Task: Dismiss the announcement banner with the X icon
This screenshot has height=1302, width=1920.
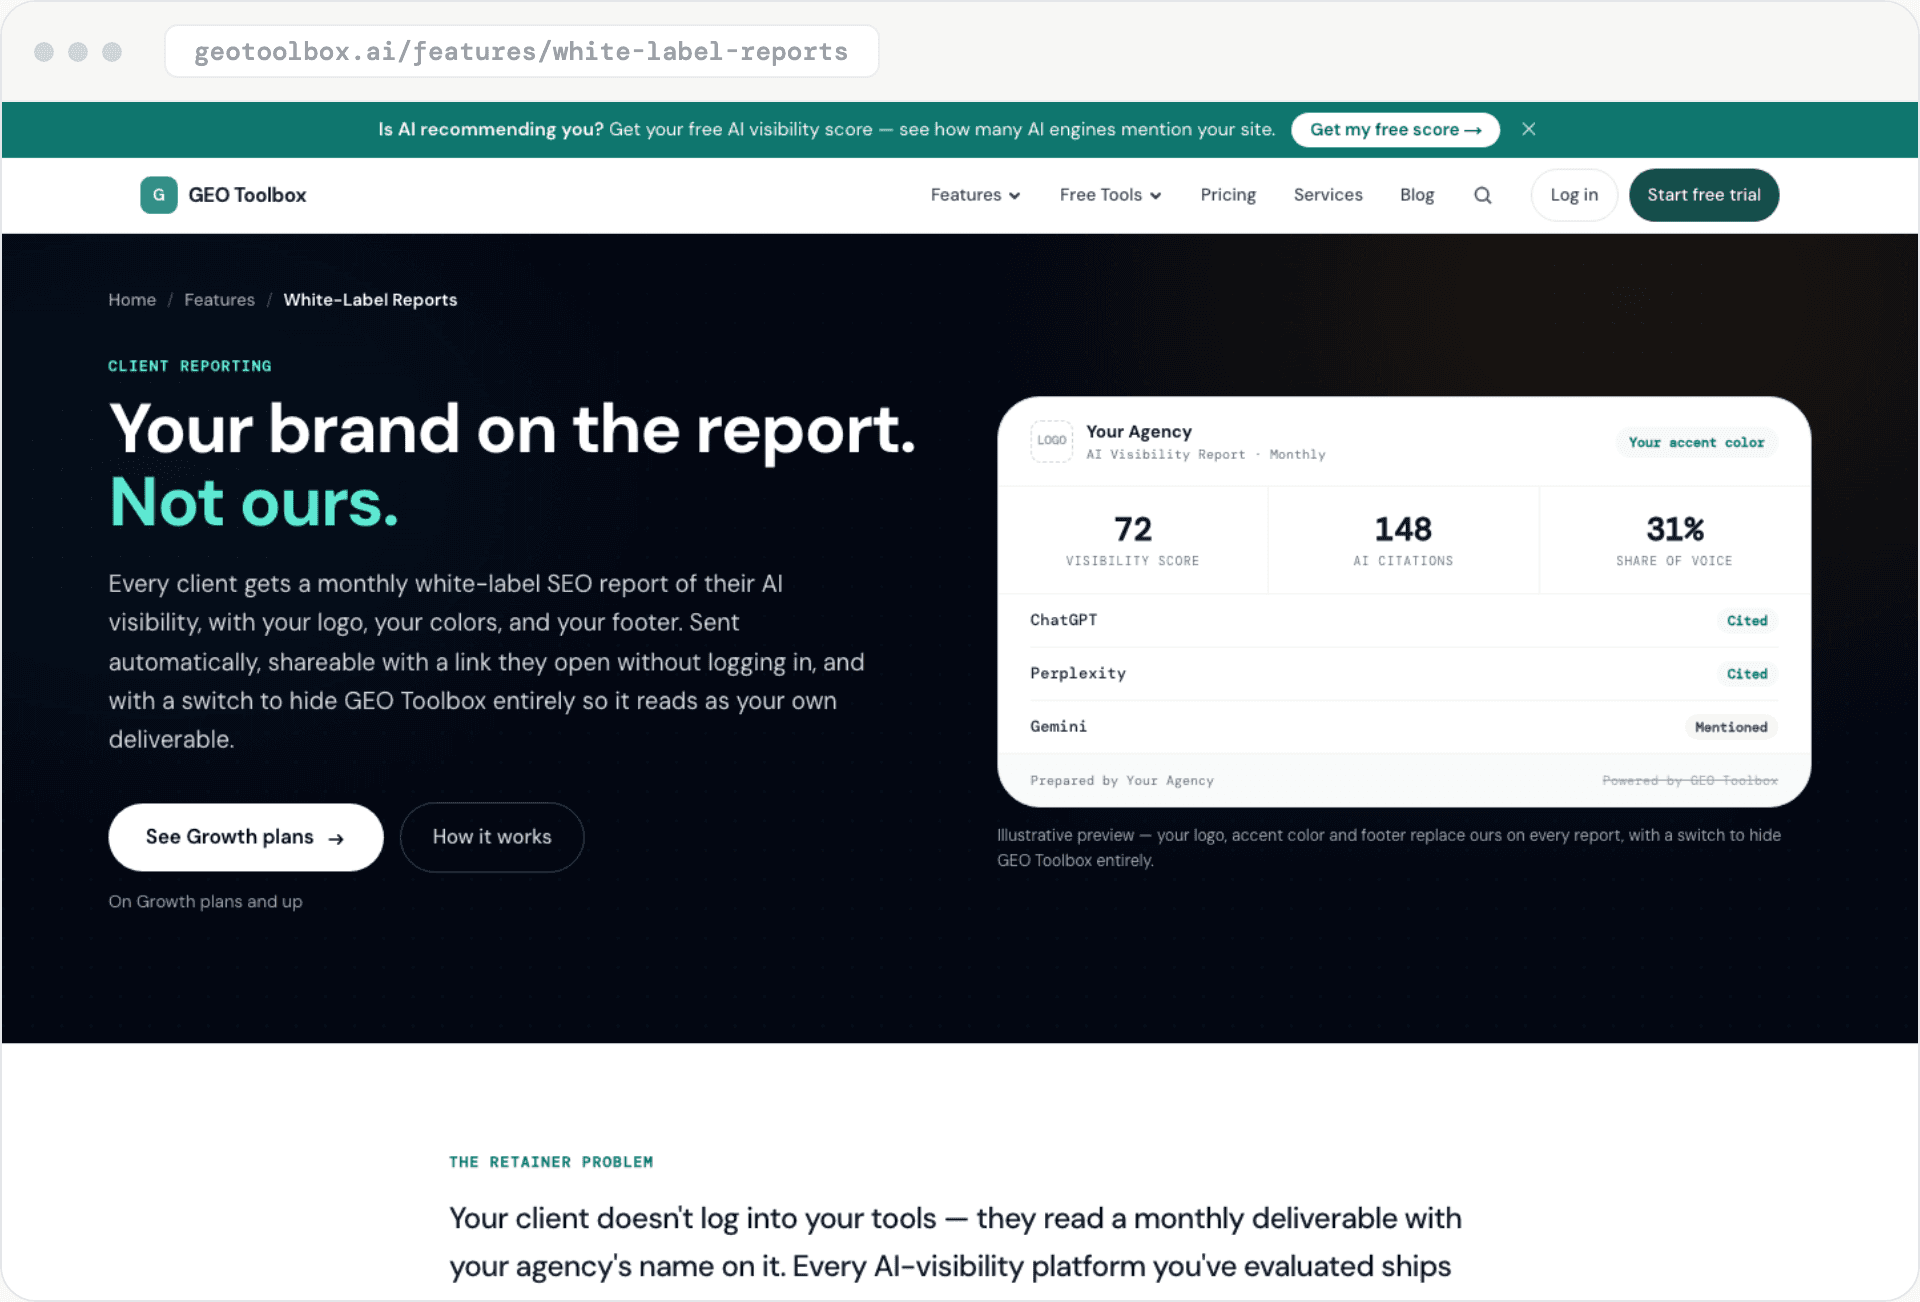Action: click(1528, 129)
